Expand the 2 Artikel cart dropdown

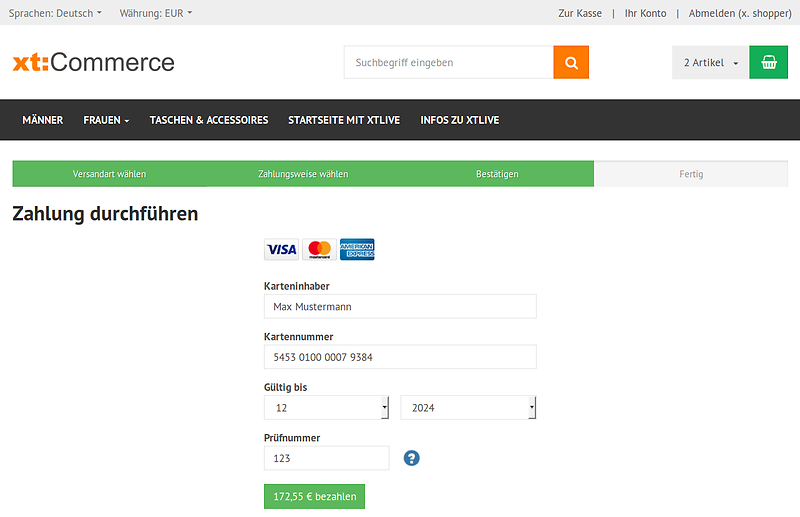tap(710, 62)
